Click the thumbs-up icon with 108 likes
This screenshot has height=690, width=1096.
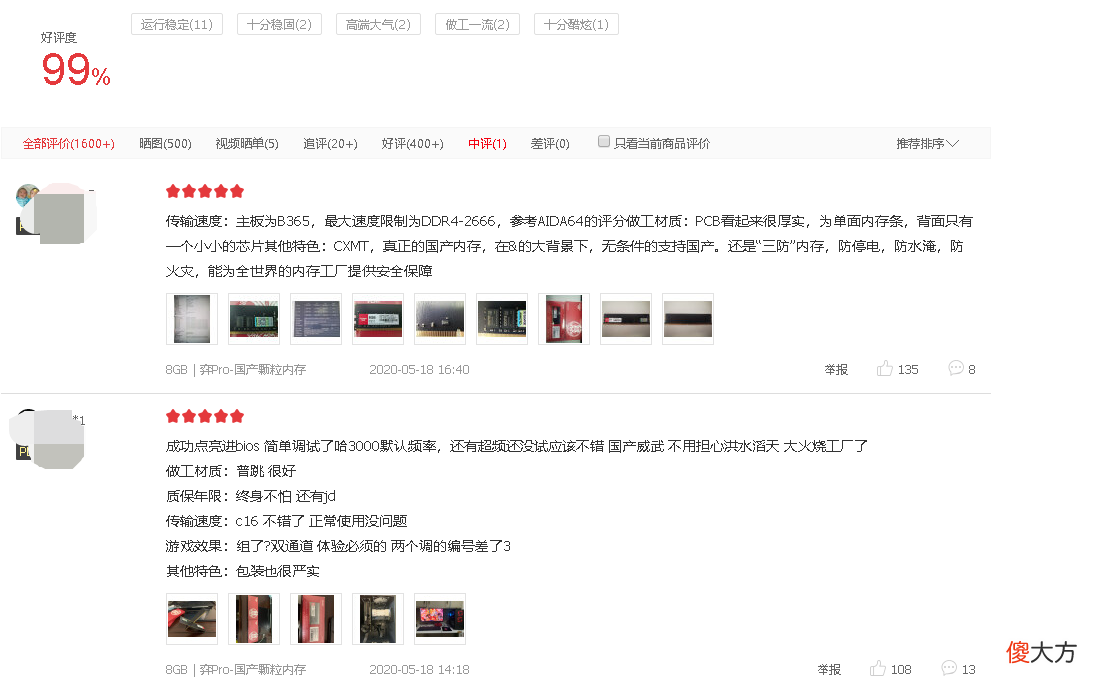(x=877, y=668)
